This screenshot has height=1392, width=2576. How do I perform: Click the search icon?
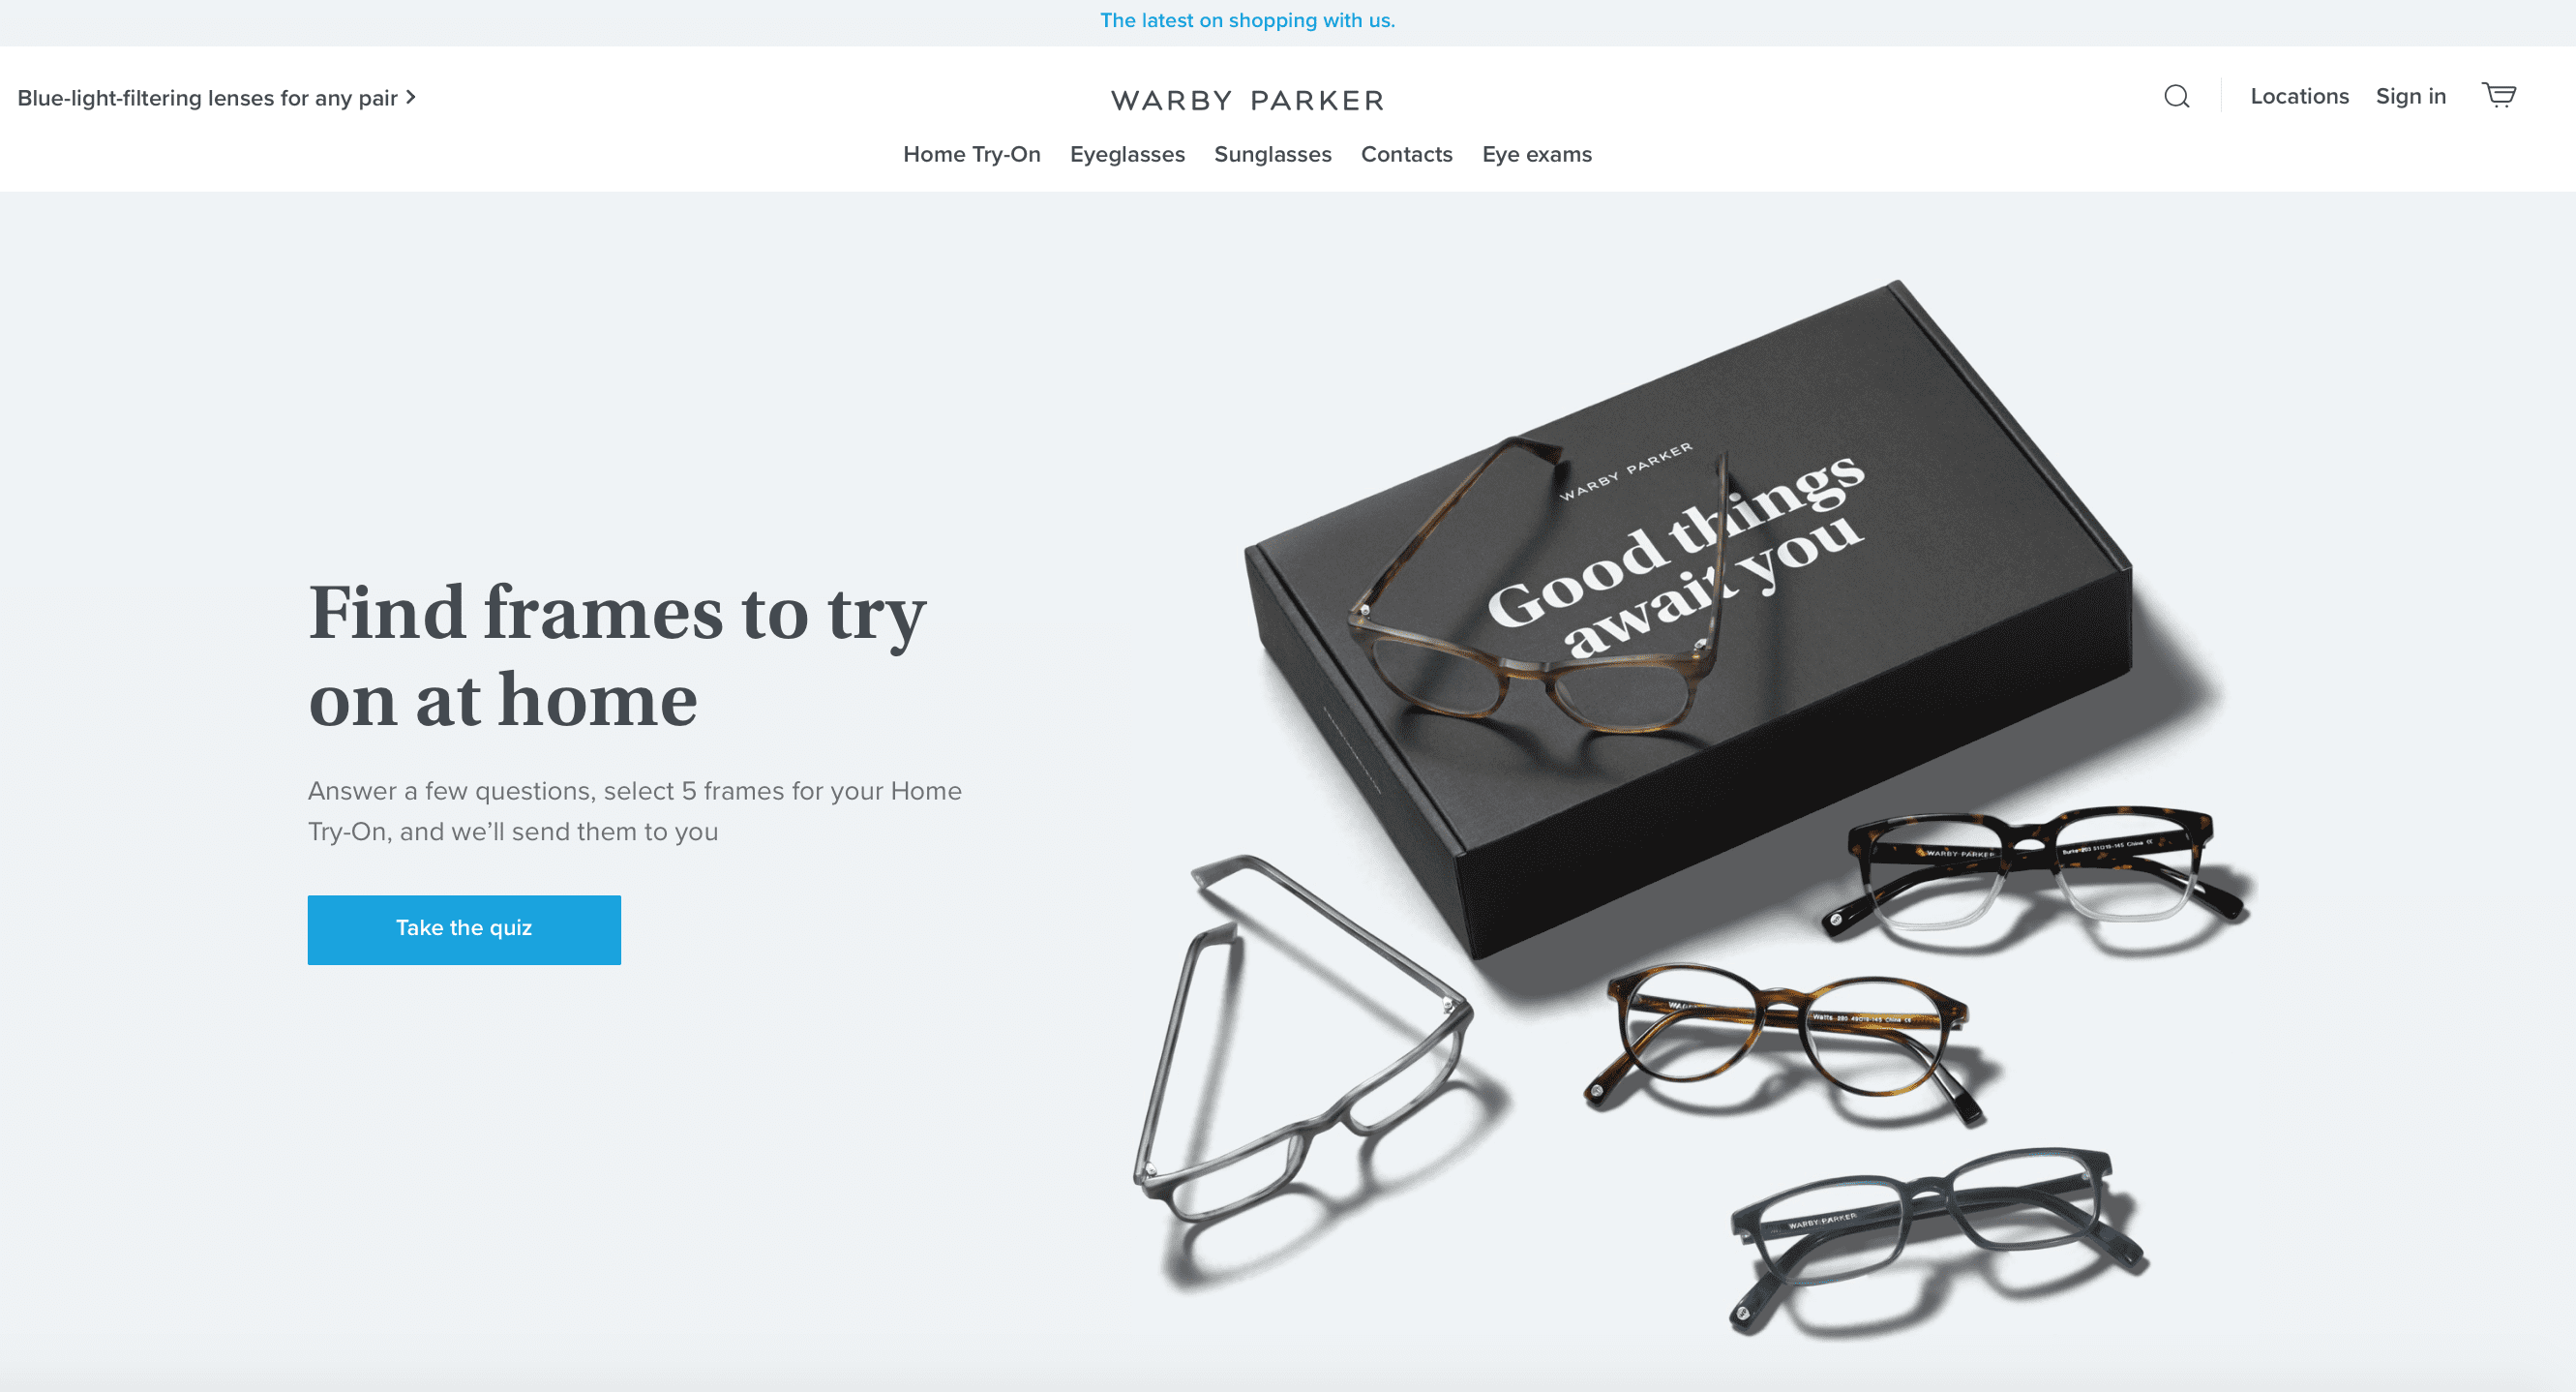(2175, 94)
